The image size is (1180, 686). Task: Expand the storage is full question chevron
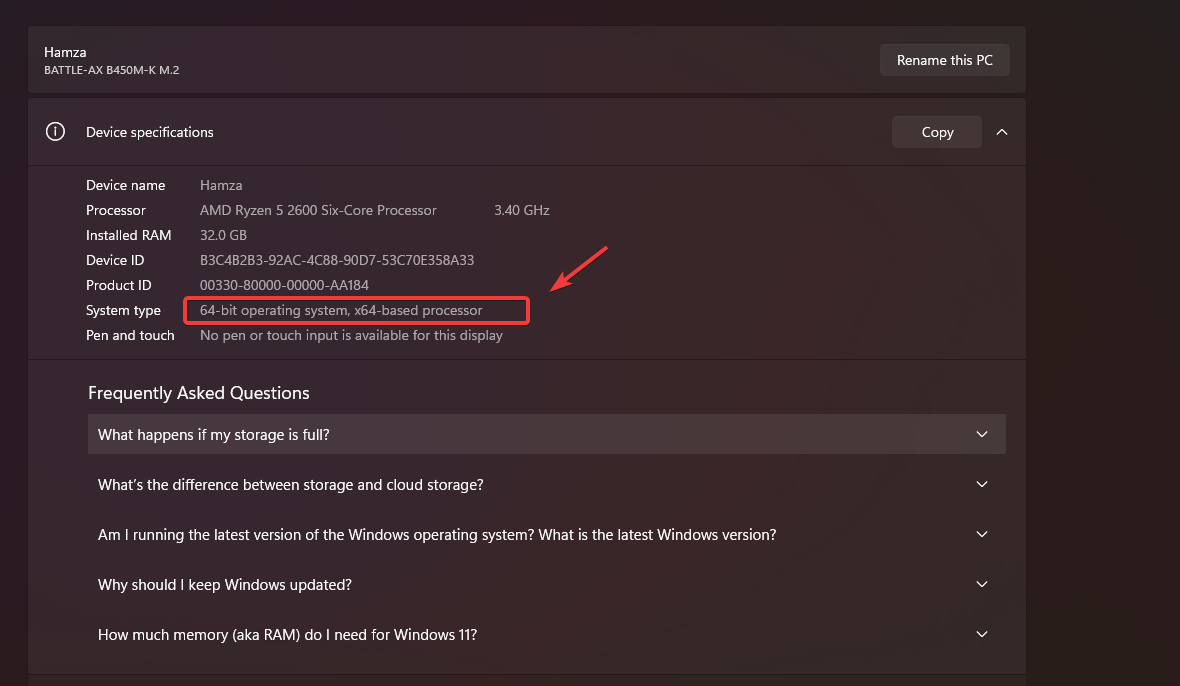tap(981, 435)
